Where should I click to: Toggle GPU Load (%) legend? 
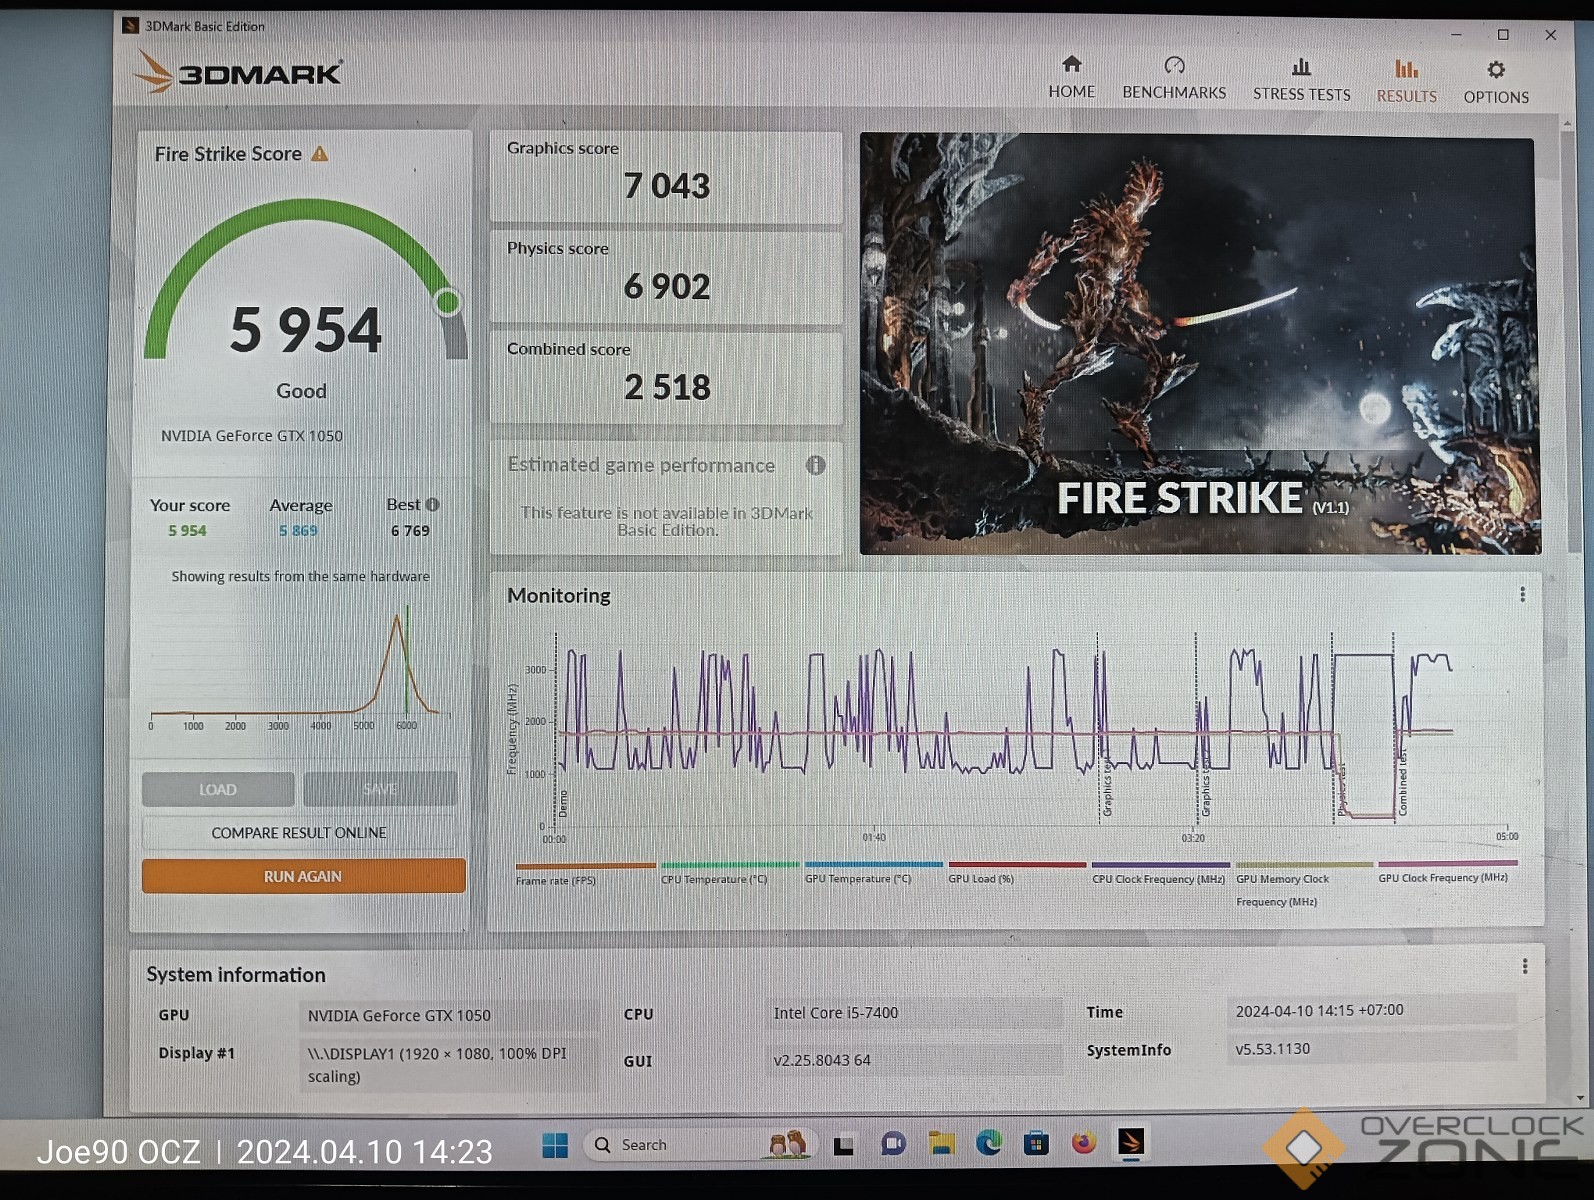pyautogui.click(x=1016, y=872)
